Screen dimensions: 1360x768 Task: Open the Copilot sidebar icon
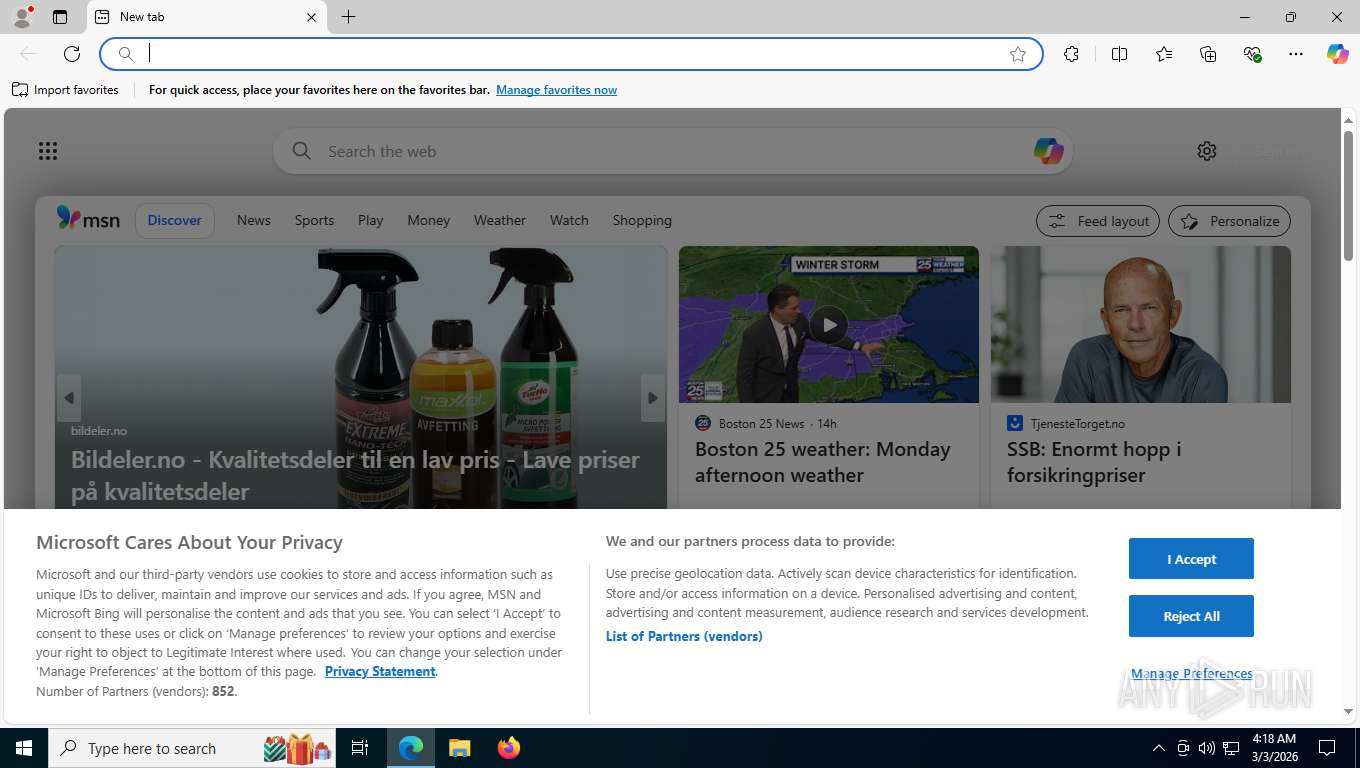(1338, 54)
